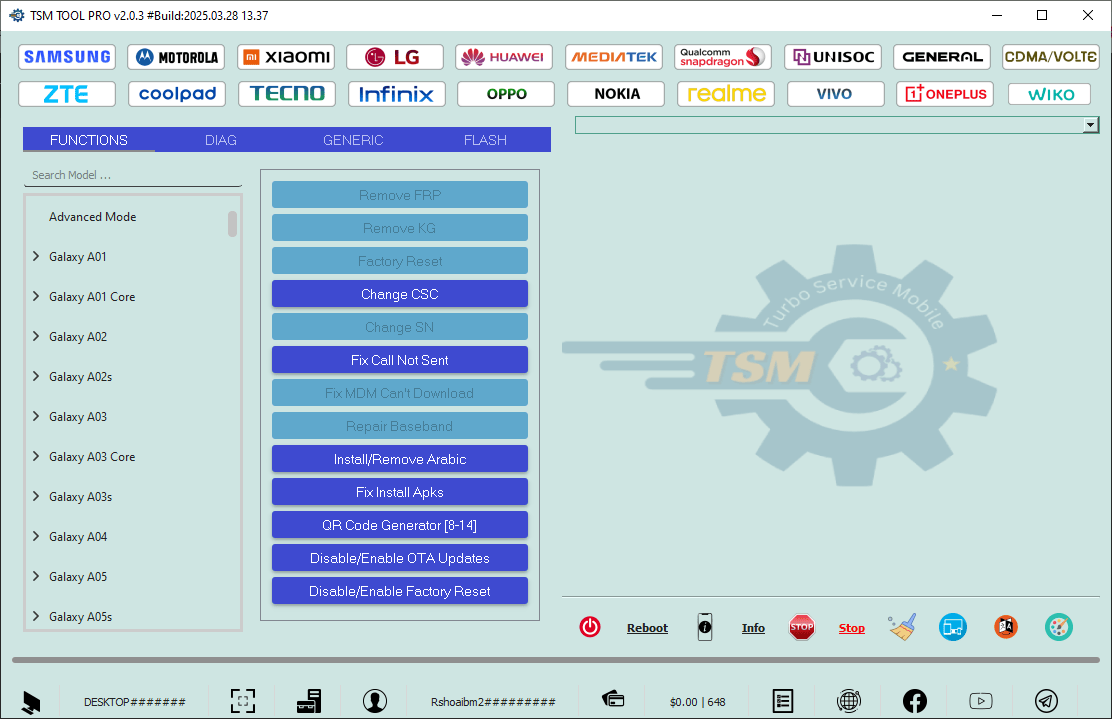Select the SAMSUNG brand button
1112x719 pixels.
[66, 56]
